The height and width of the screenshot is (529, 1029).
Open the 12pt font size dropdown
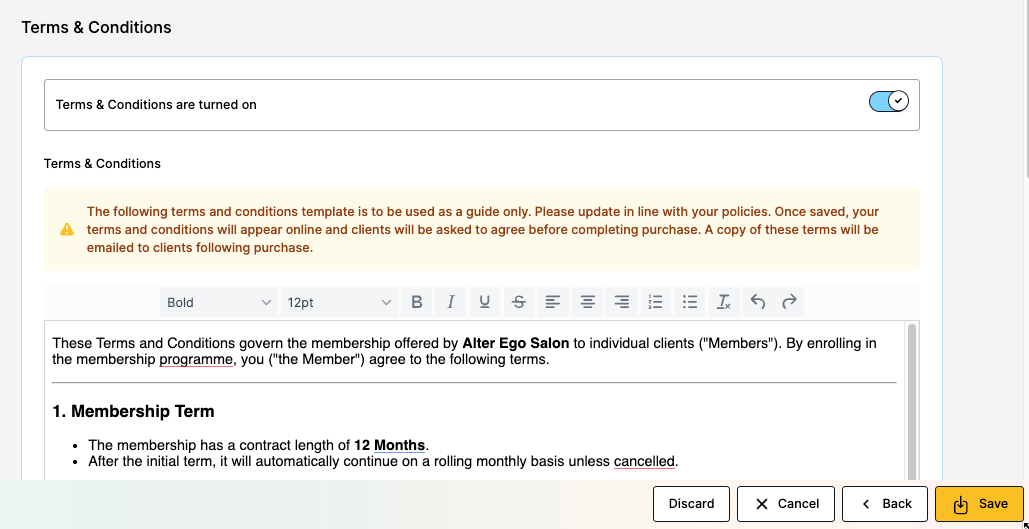coord(339,302)
